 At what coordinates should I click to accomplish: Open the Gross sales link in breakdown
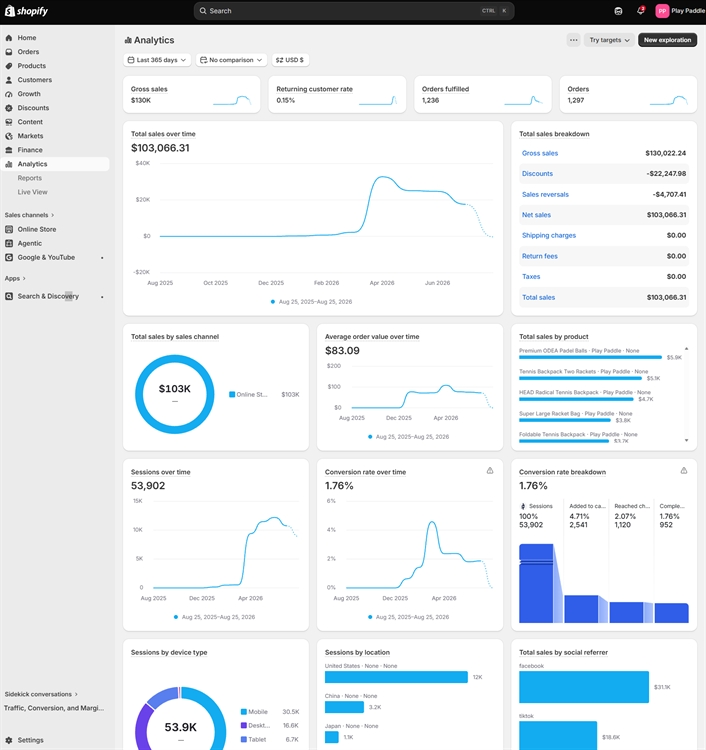(x=540, y=153)
